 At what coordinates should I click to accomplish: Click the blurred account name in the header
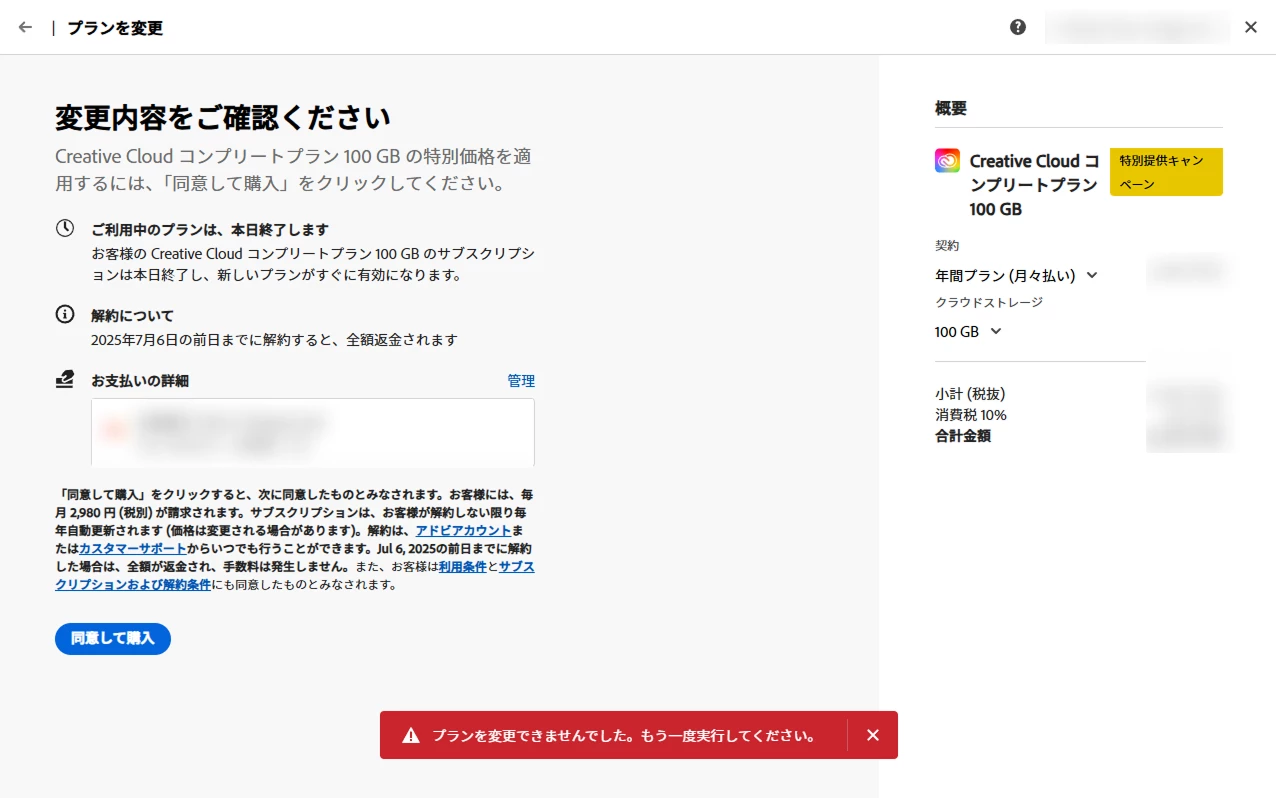(1138, 28)
